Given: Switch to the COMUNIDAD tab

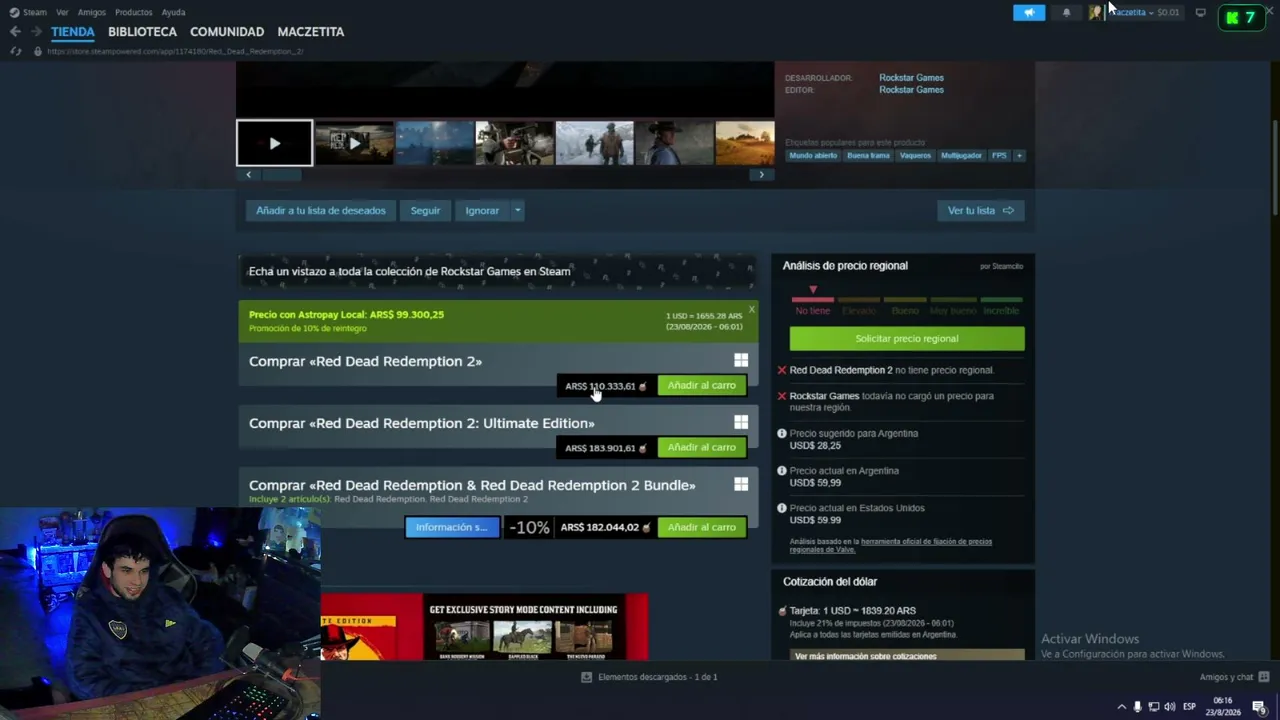Looking at the screenshot, I should 227,32.
